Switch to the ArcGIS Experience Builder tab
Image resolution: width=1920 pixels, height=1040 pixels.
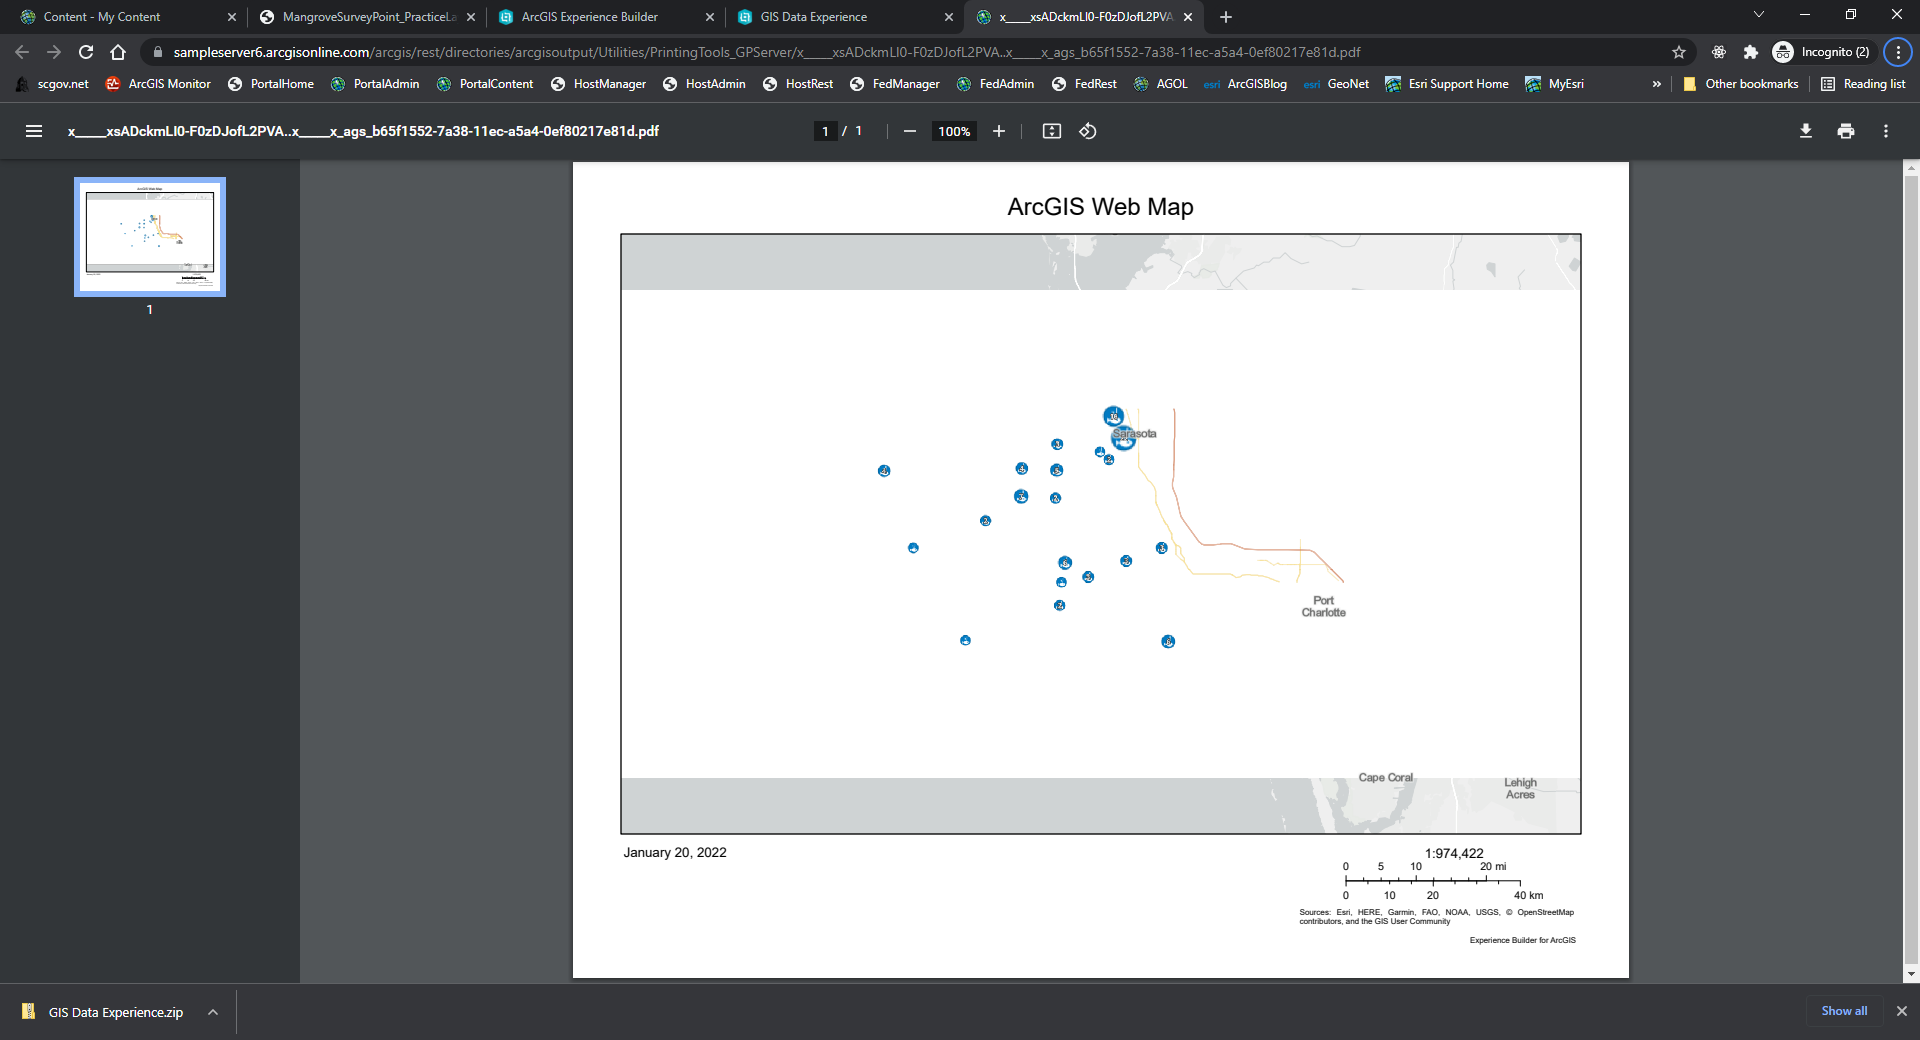[x=590, y=17]
